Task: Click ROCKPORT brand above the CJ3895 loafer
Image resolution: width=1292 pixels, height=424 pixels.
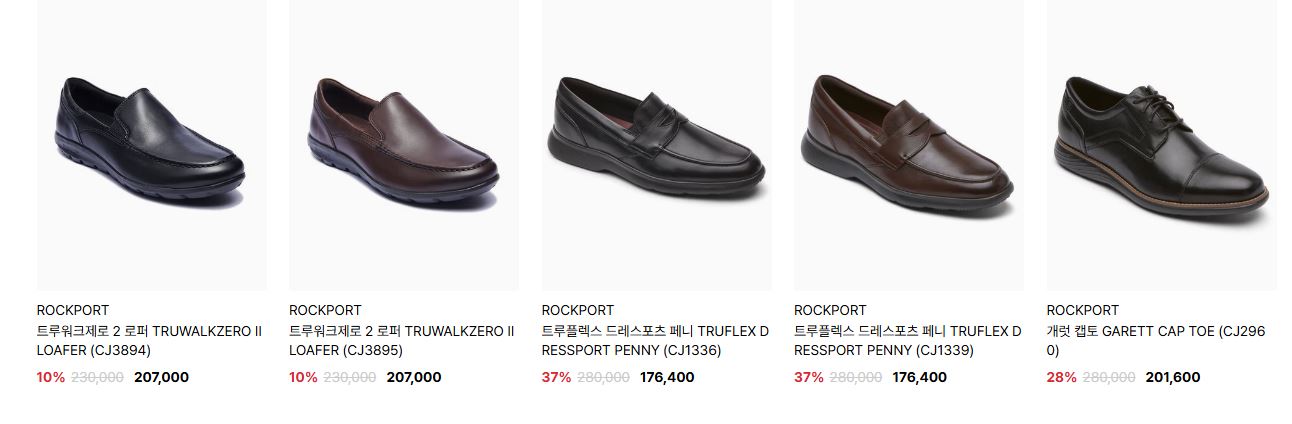Action: click(325, 310)
